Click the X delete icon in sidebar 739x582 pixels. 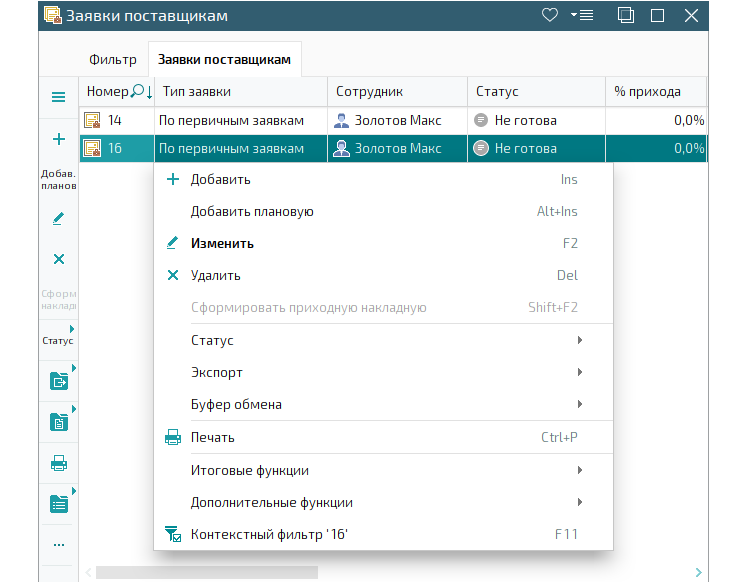(x=58, y=259)
